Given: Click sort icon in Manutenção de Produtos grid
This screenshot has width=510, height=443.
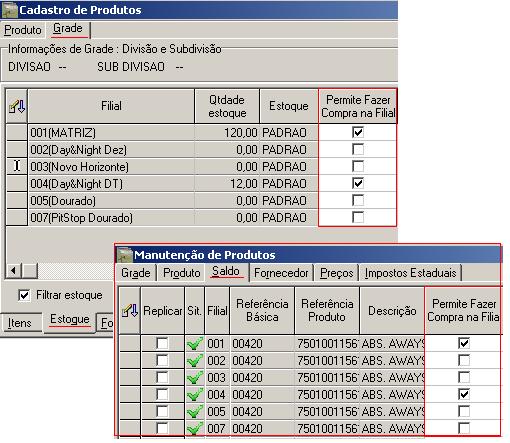Looking at the screenshot, I should (x=130, y=310).
